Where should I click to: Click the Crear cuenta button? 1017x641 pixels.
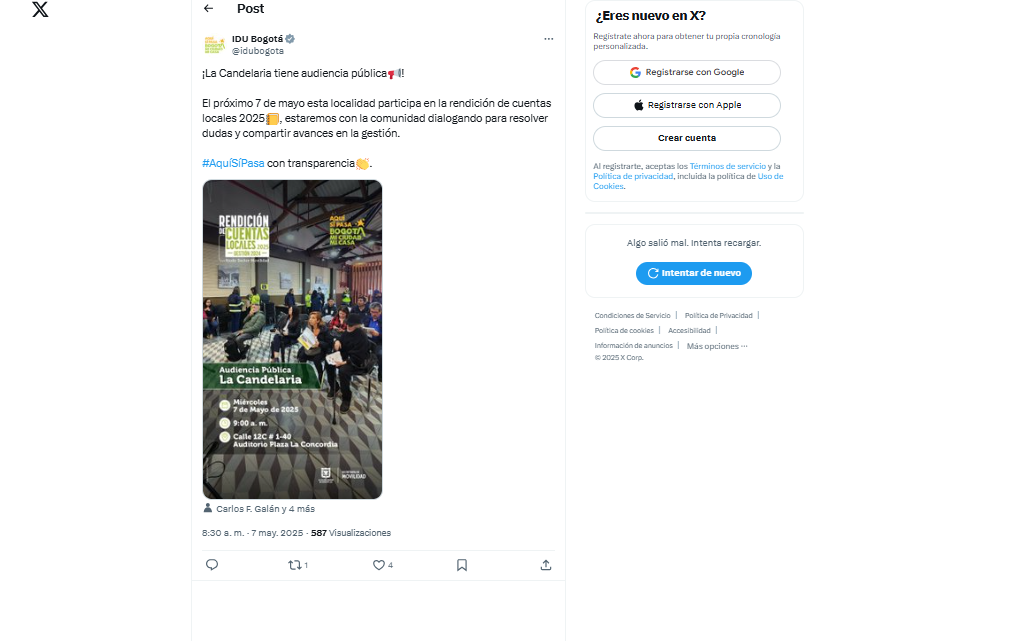[687, 138]
